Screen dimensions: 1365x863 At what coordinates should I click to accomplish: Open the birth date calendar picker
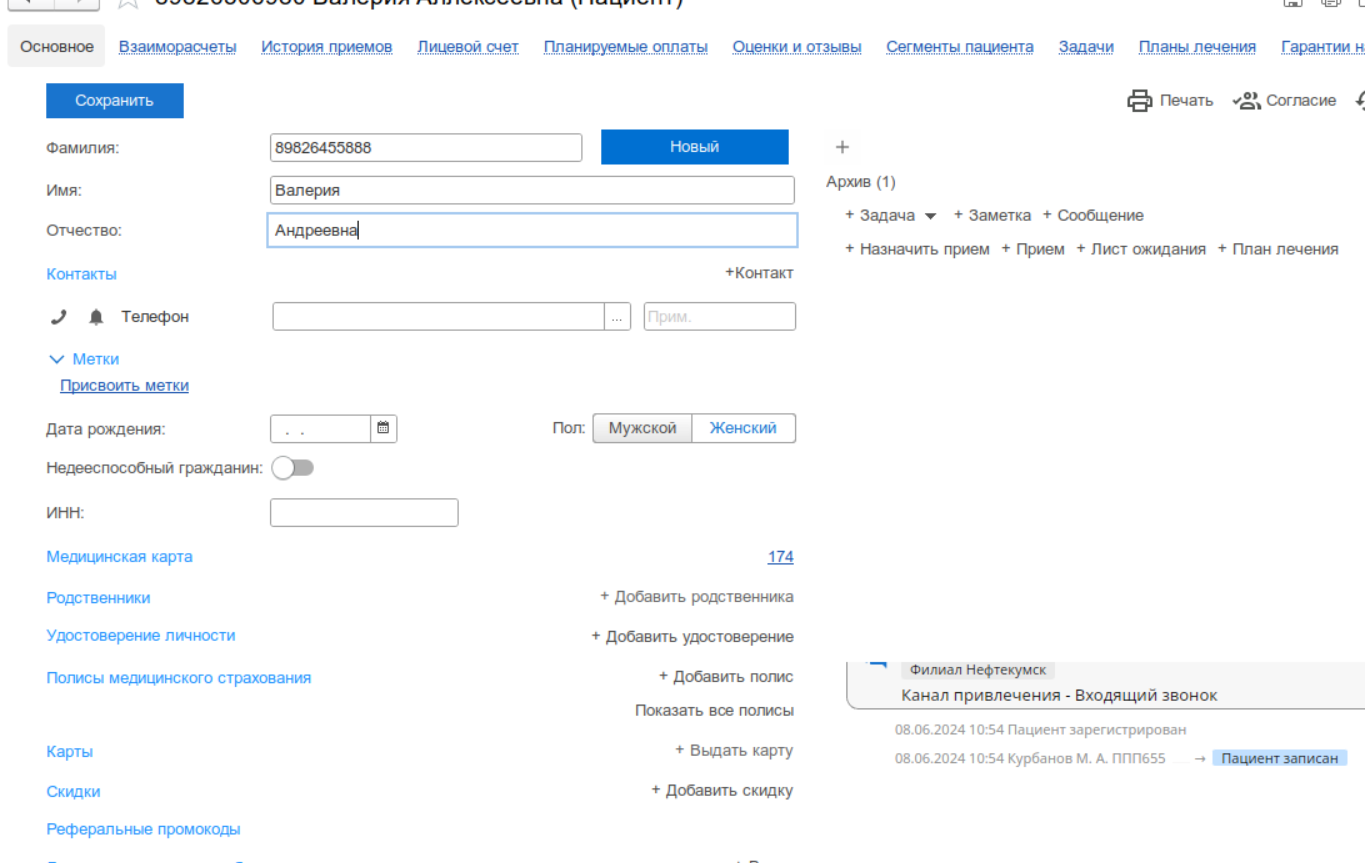click(383, 428)
